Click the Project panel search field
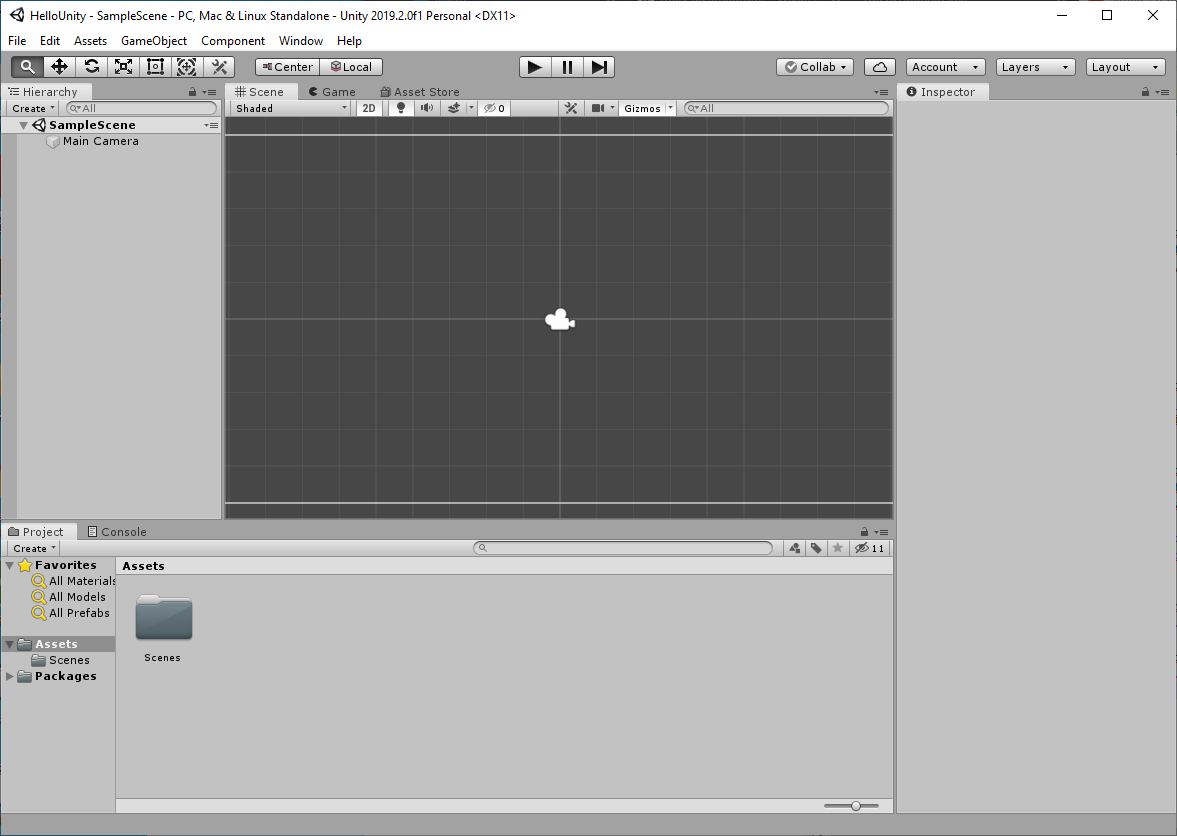1177x836 pixels. (x=623, y=548)
